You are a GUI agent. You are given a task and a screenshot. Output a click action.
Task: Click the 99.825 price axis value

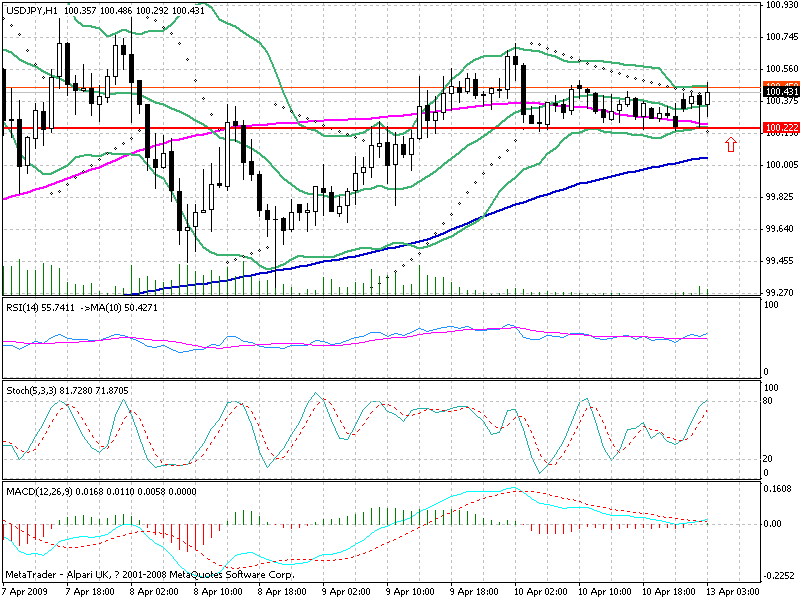click(780, 197)
